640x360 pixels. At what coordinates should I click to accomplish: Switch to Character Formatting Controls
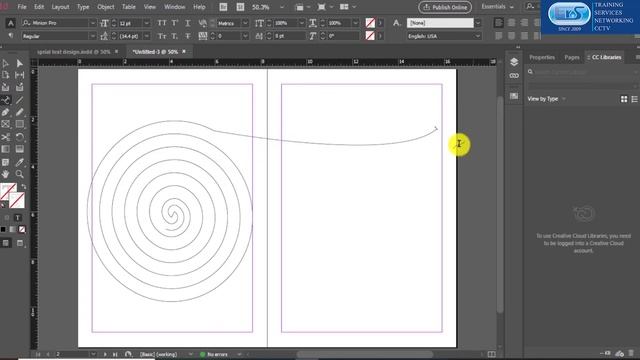tap(11, 23)
